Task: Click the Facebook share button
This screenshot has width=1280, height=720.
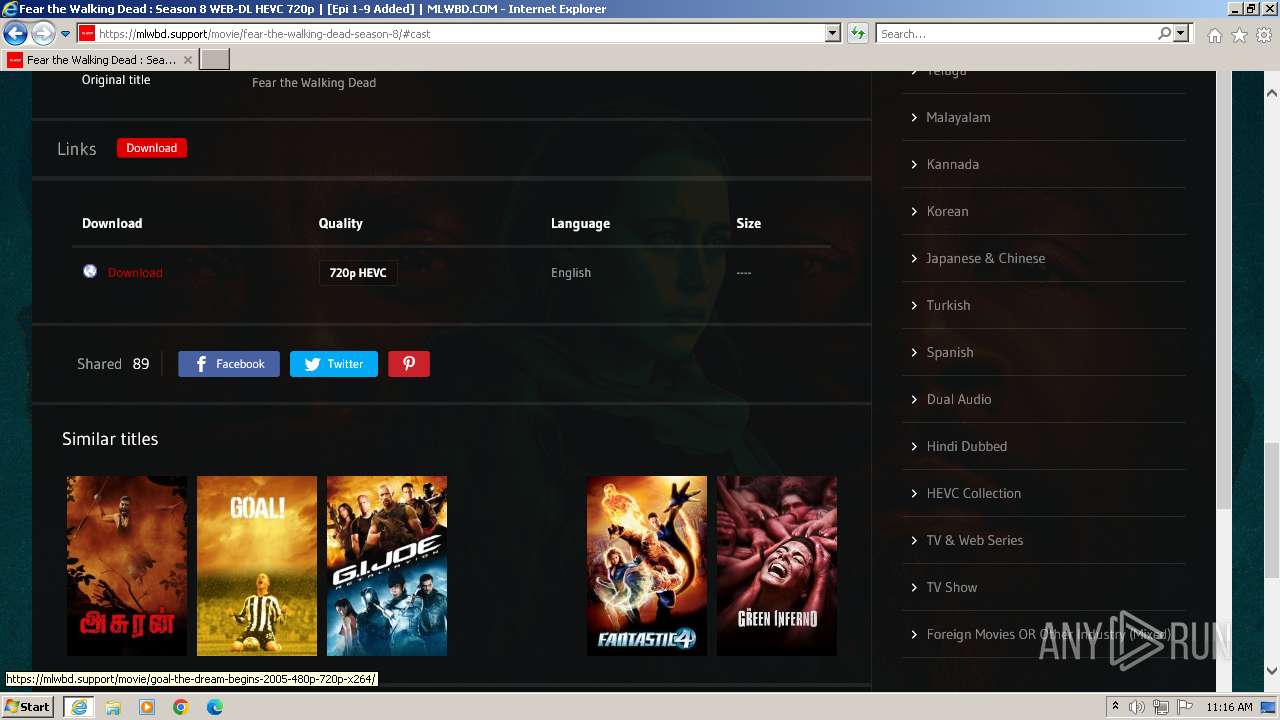Action: (x=229, y=364)
